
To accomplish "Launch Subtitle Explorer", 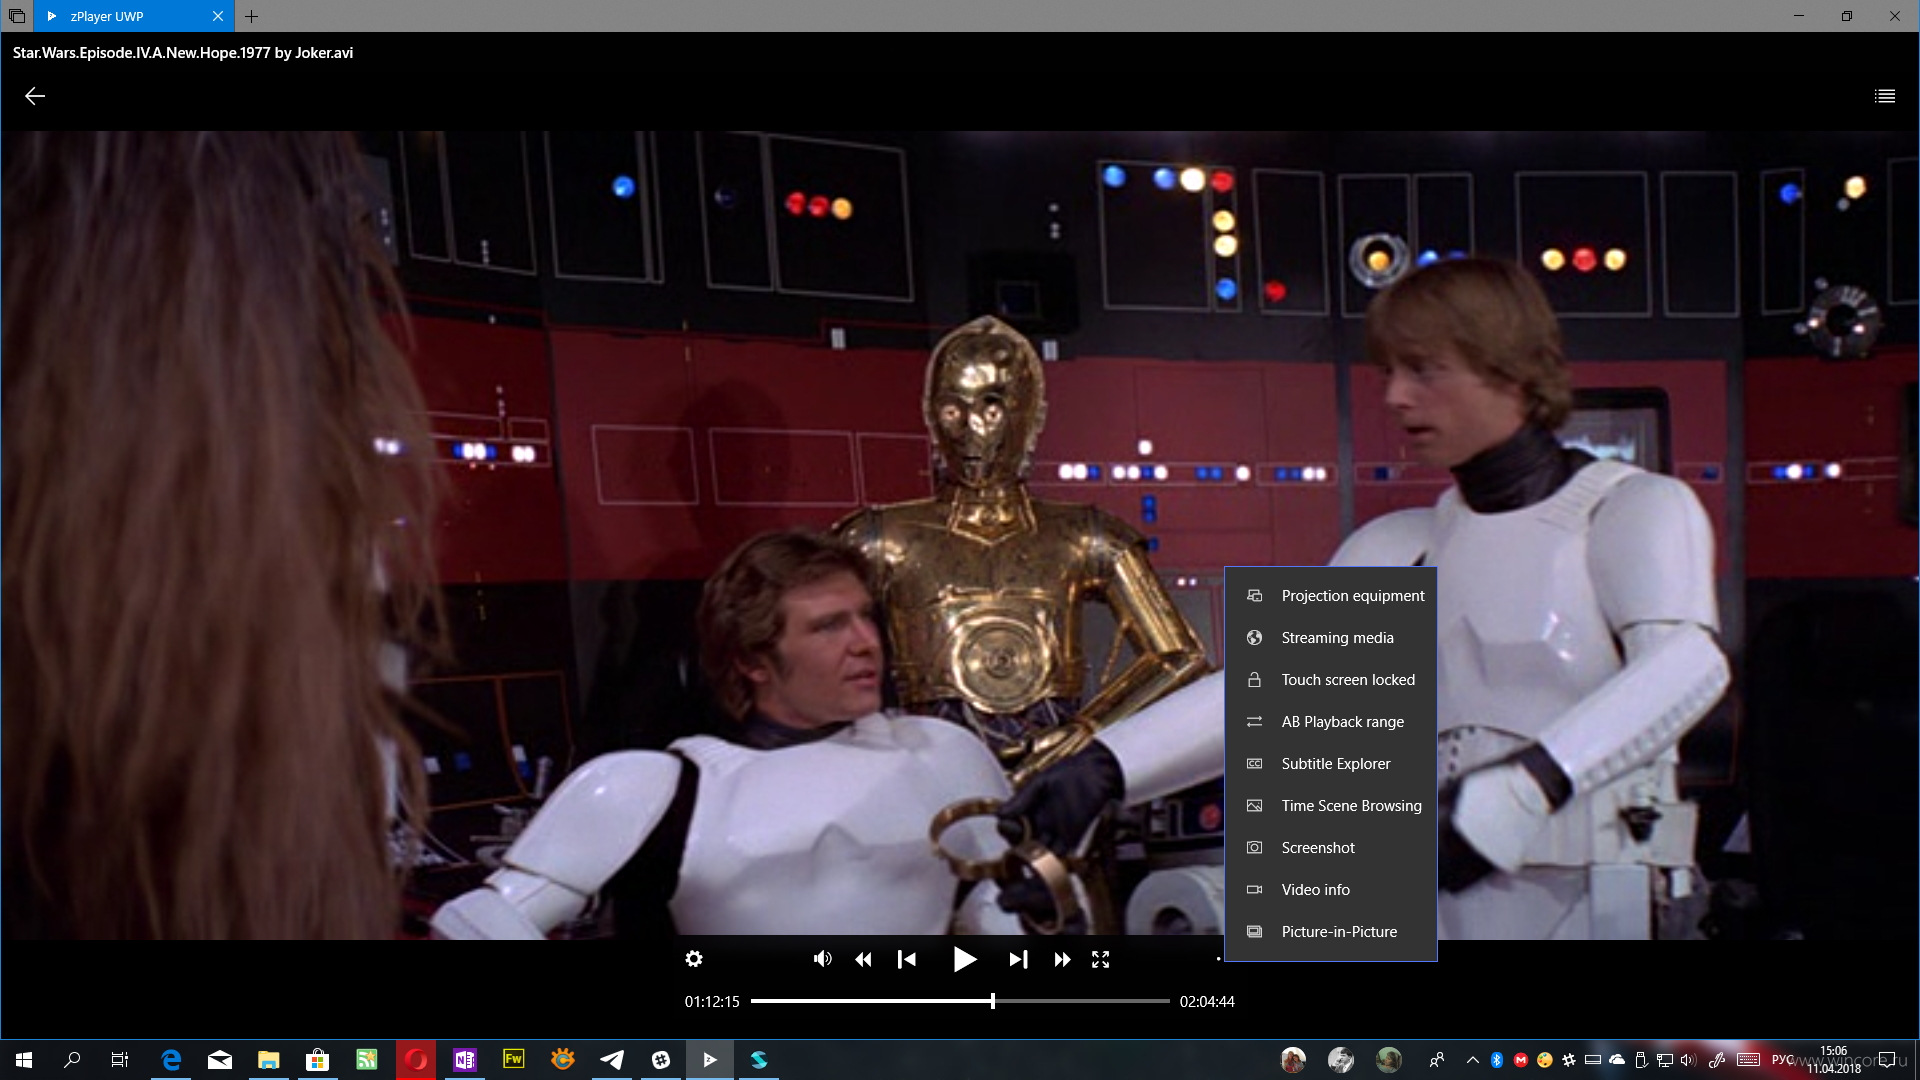I will [1331, 763].
